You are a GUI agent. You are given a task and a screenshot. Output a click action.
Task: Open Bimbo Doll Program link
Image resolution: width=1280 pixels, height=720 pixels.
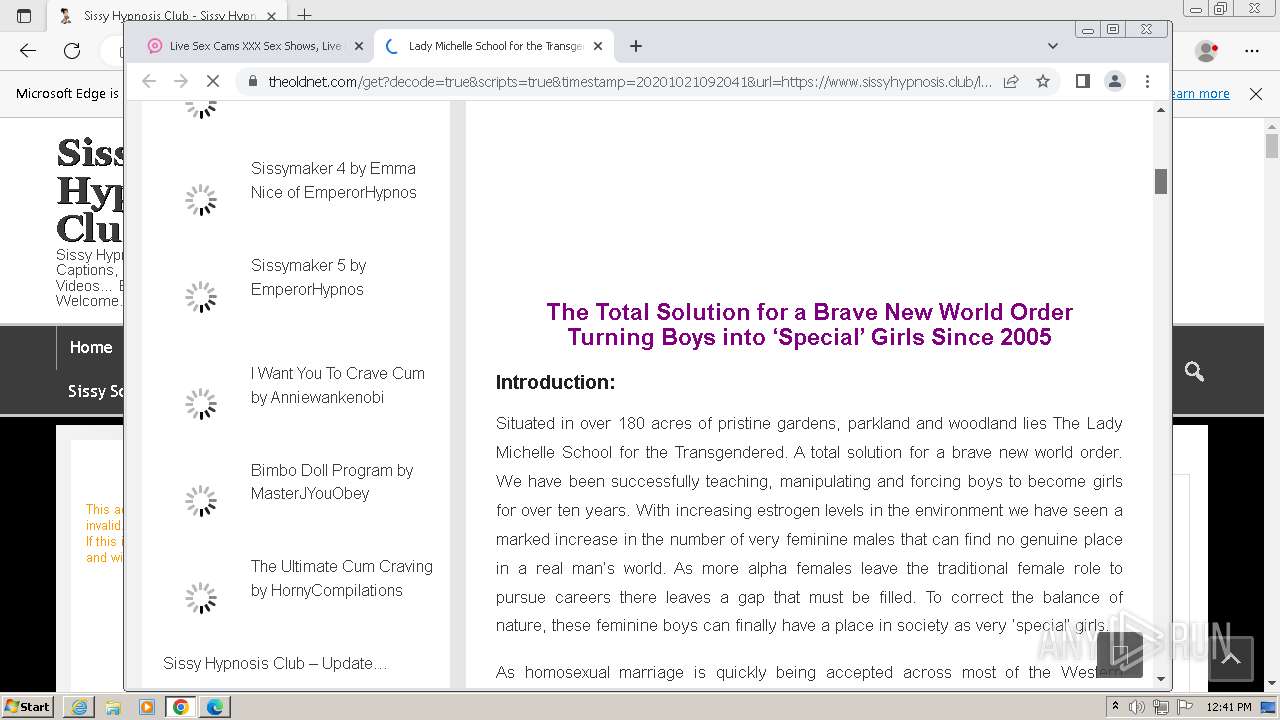coord(331,482)
